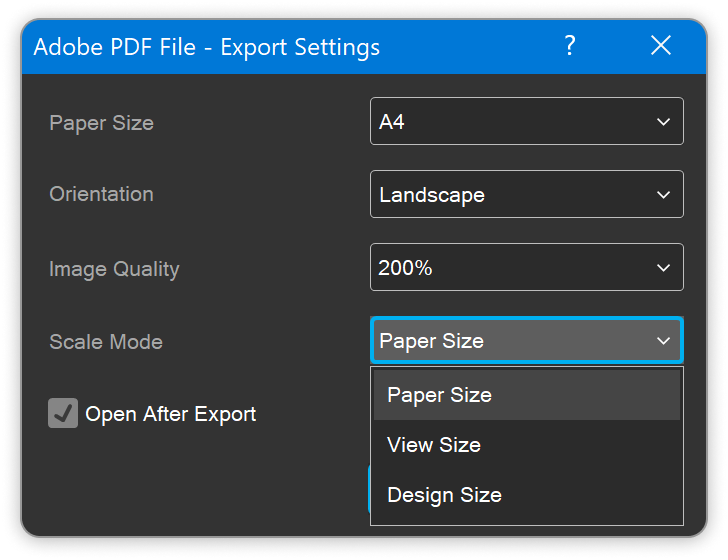Open the Paper Size dropdown showing A4
This screenshot has height=560, width=728.
515,122
